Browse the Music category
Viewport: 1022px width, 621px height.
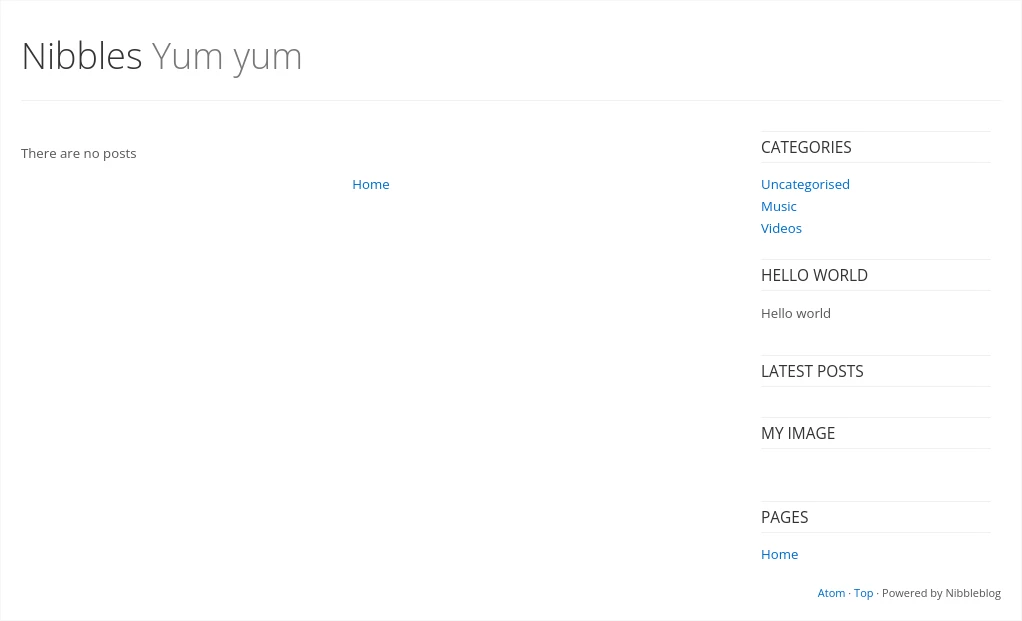pos(778,206)
